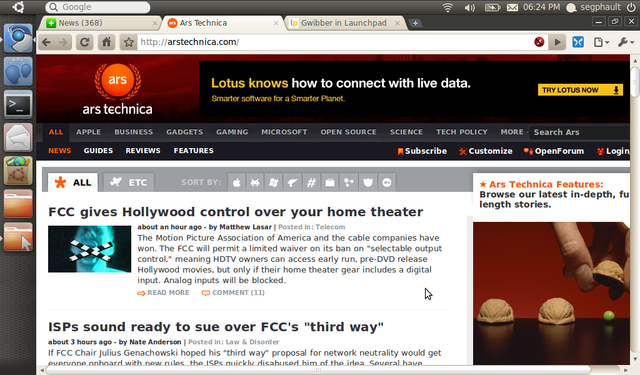This screenshot has width=640, height=375.
Task: Go to the browser home page icon
Action: click(107, 42)
